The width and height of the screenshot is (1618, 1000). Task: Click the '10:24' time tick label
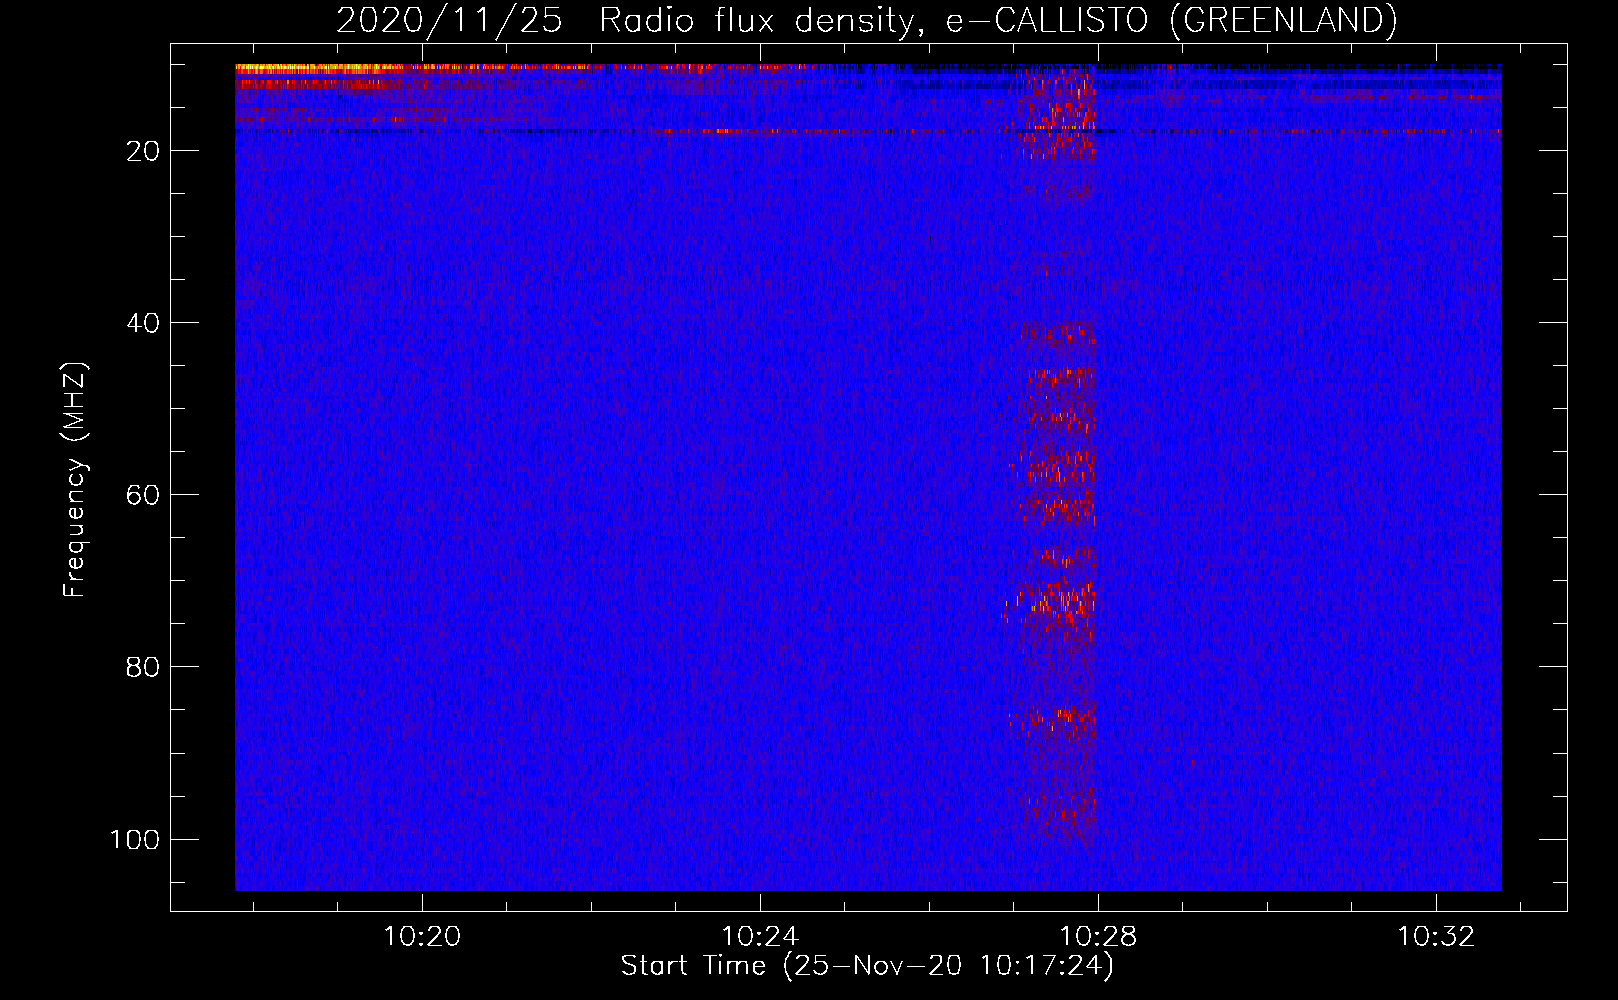[760, 937]
